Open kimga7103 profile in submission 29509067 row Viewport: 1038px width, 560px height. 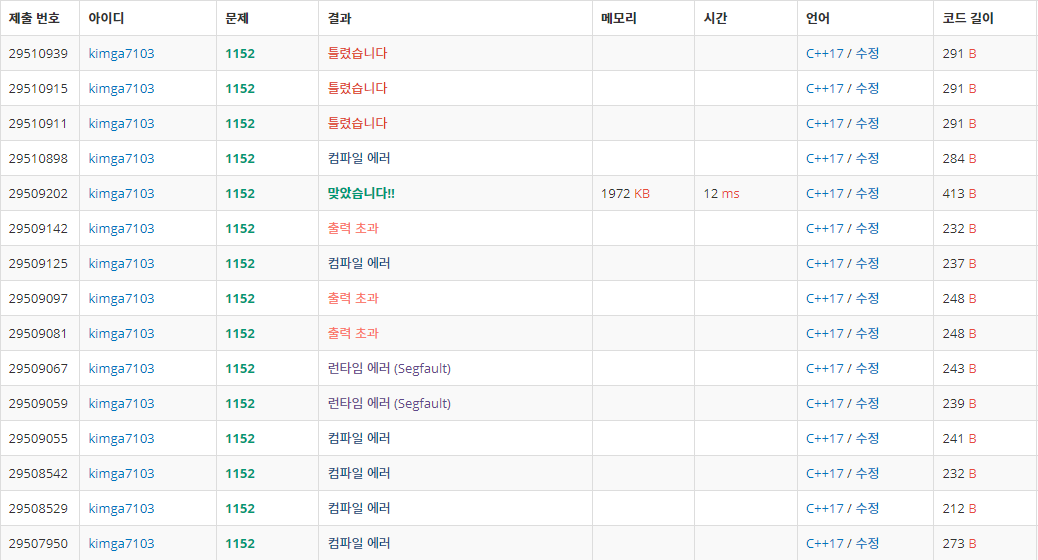pos(121,369)
